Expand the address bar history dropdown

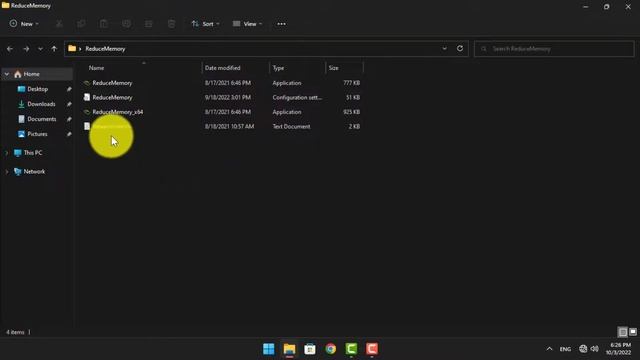444,49
